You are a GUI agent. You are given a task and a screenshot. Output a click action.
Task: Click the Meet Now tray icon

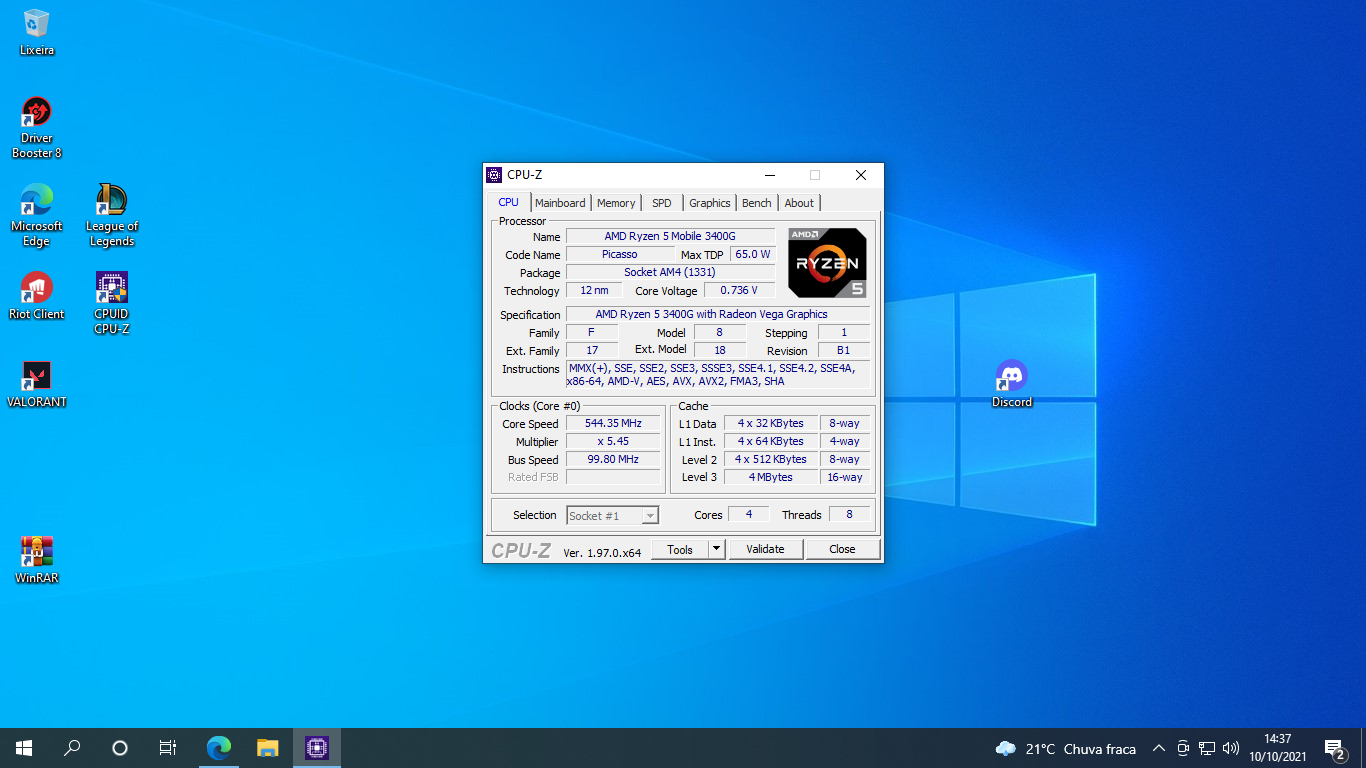pyautogui.click(x=1183, y=748)
